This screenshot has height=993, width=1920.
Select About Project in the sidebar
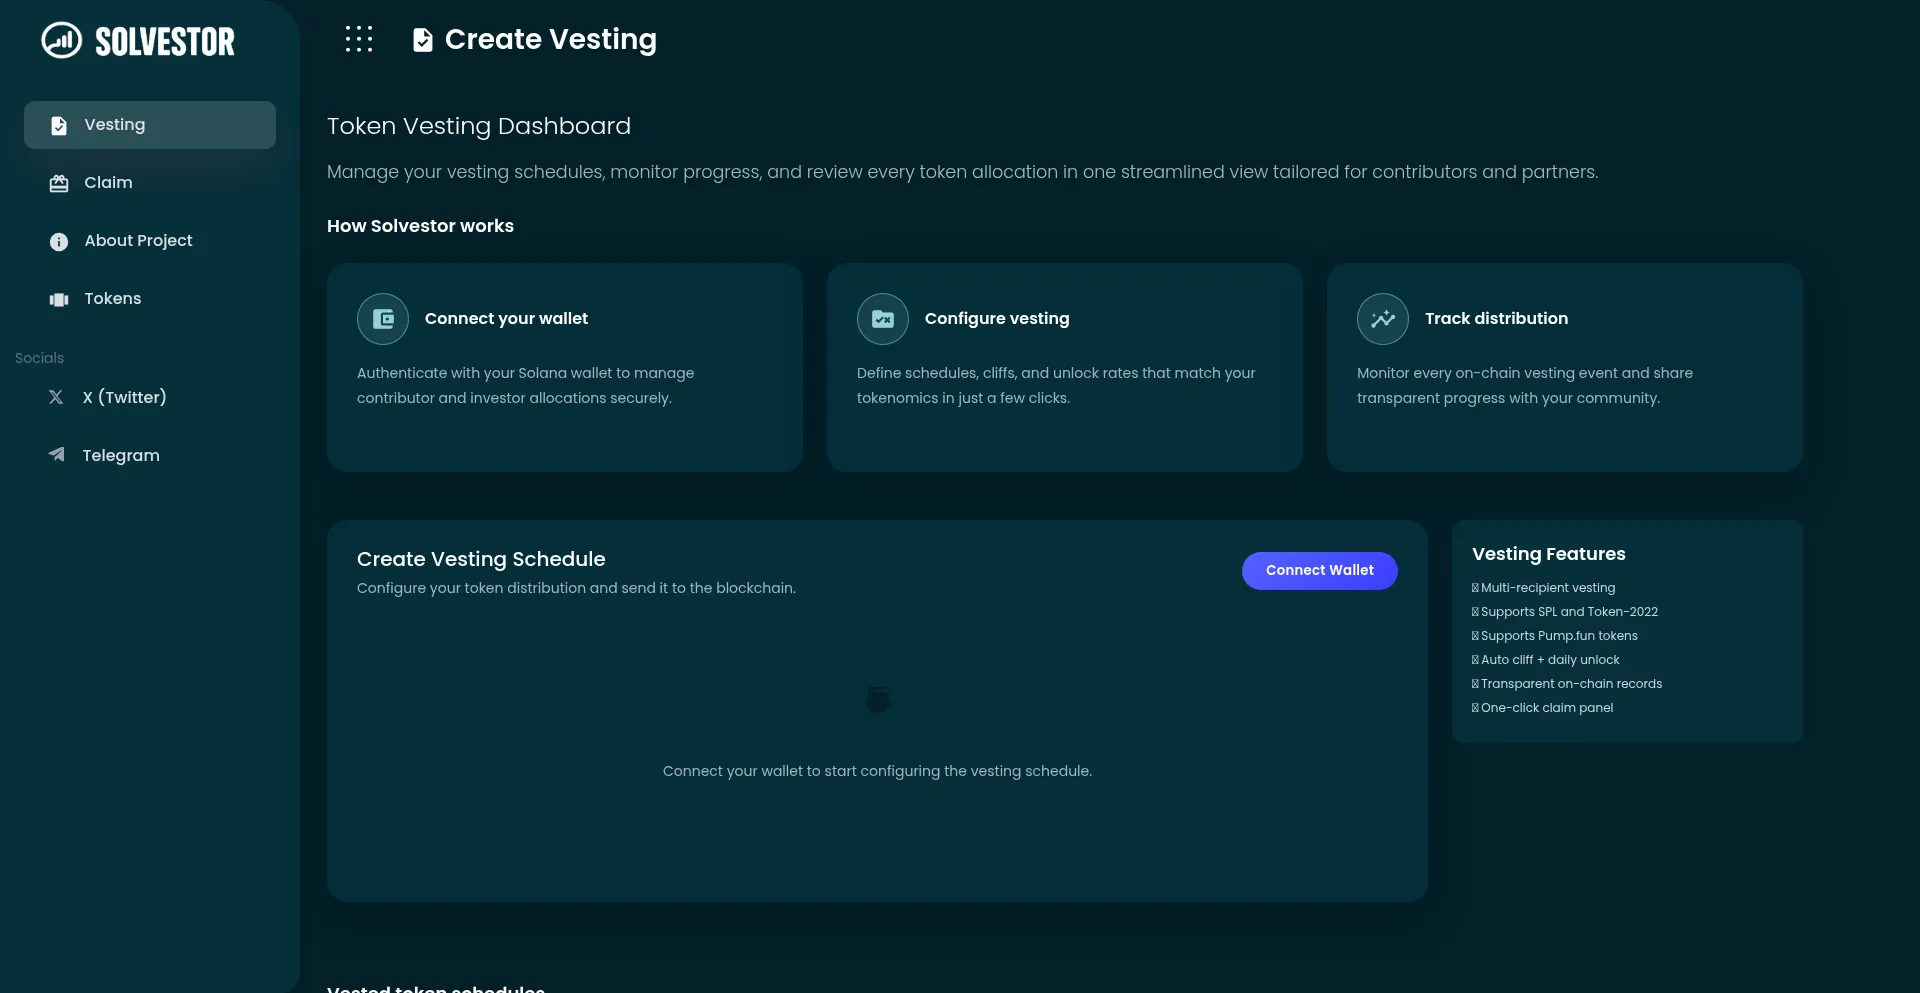pos(138,241)
